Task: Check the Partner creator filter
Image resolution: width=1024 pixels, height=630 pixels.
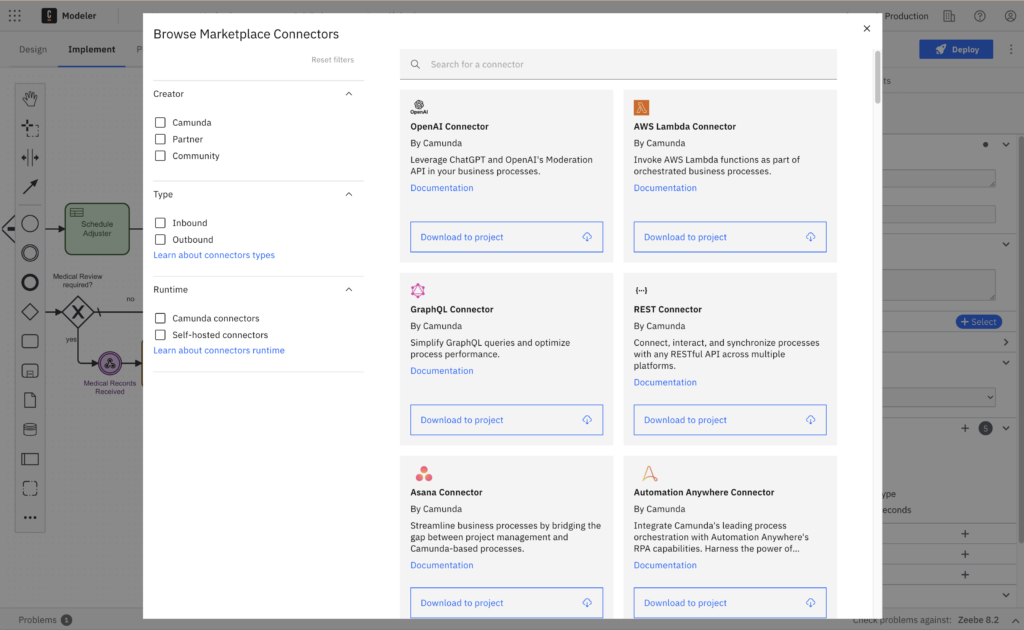Action: tap(160, 139)
